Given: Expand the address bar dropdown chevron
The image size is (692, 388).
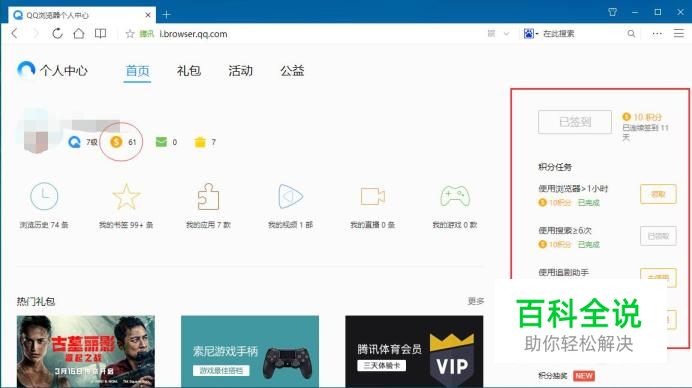Looking at the screenshot, I should tap(506, 34).
